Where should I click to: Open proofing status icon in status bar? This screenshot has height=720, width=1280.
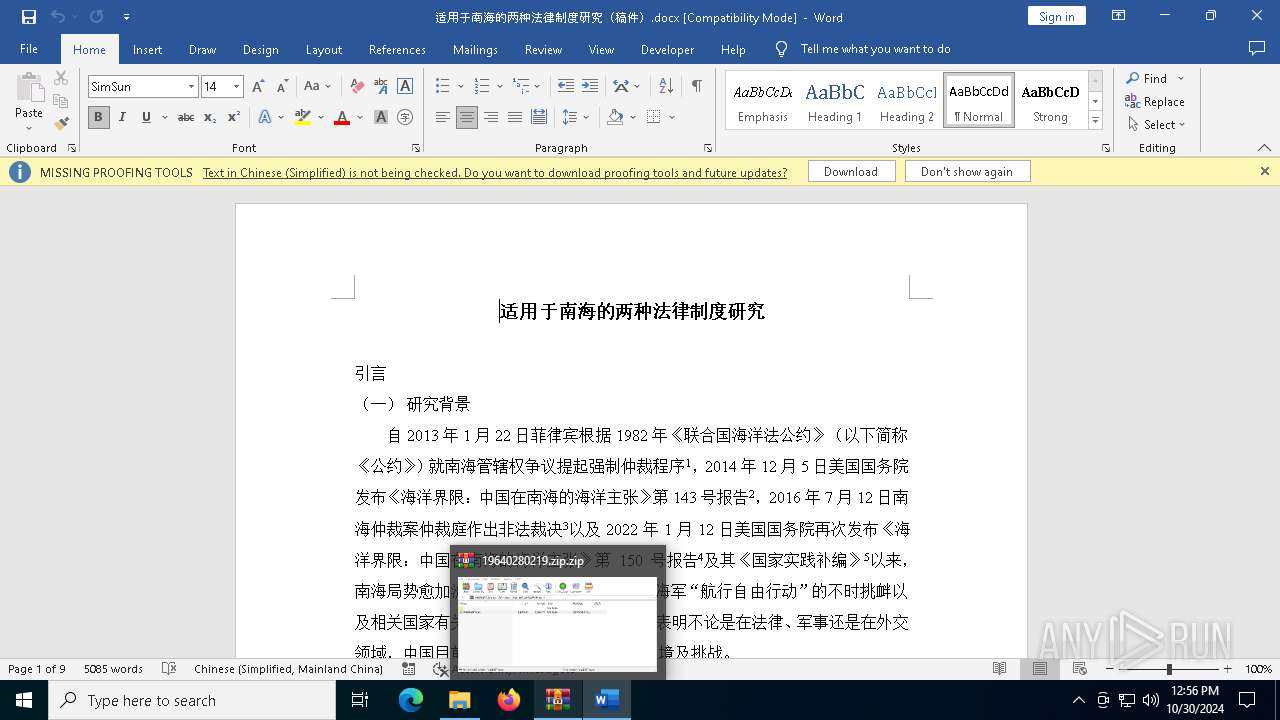coord(169,669)
